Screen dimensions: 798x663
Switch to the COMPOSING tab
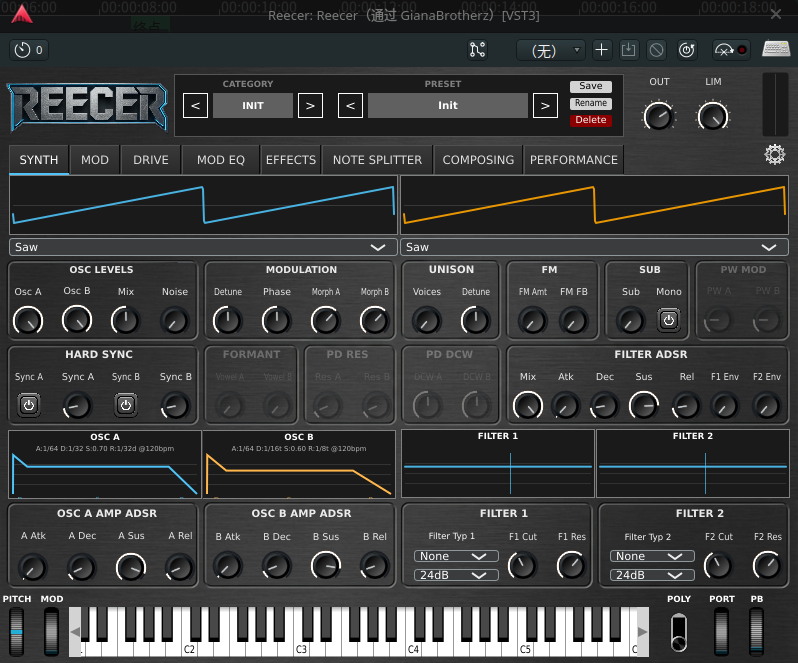(478, 160)
